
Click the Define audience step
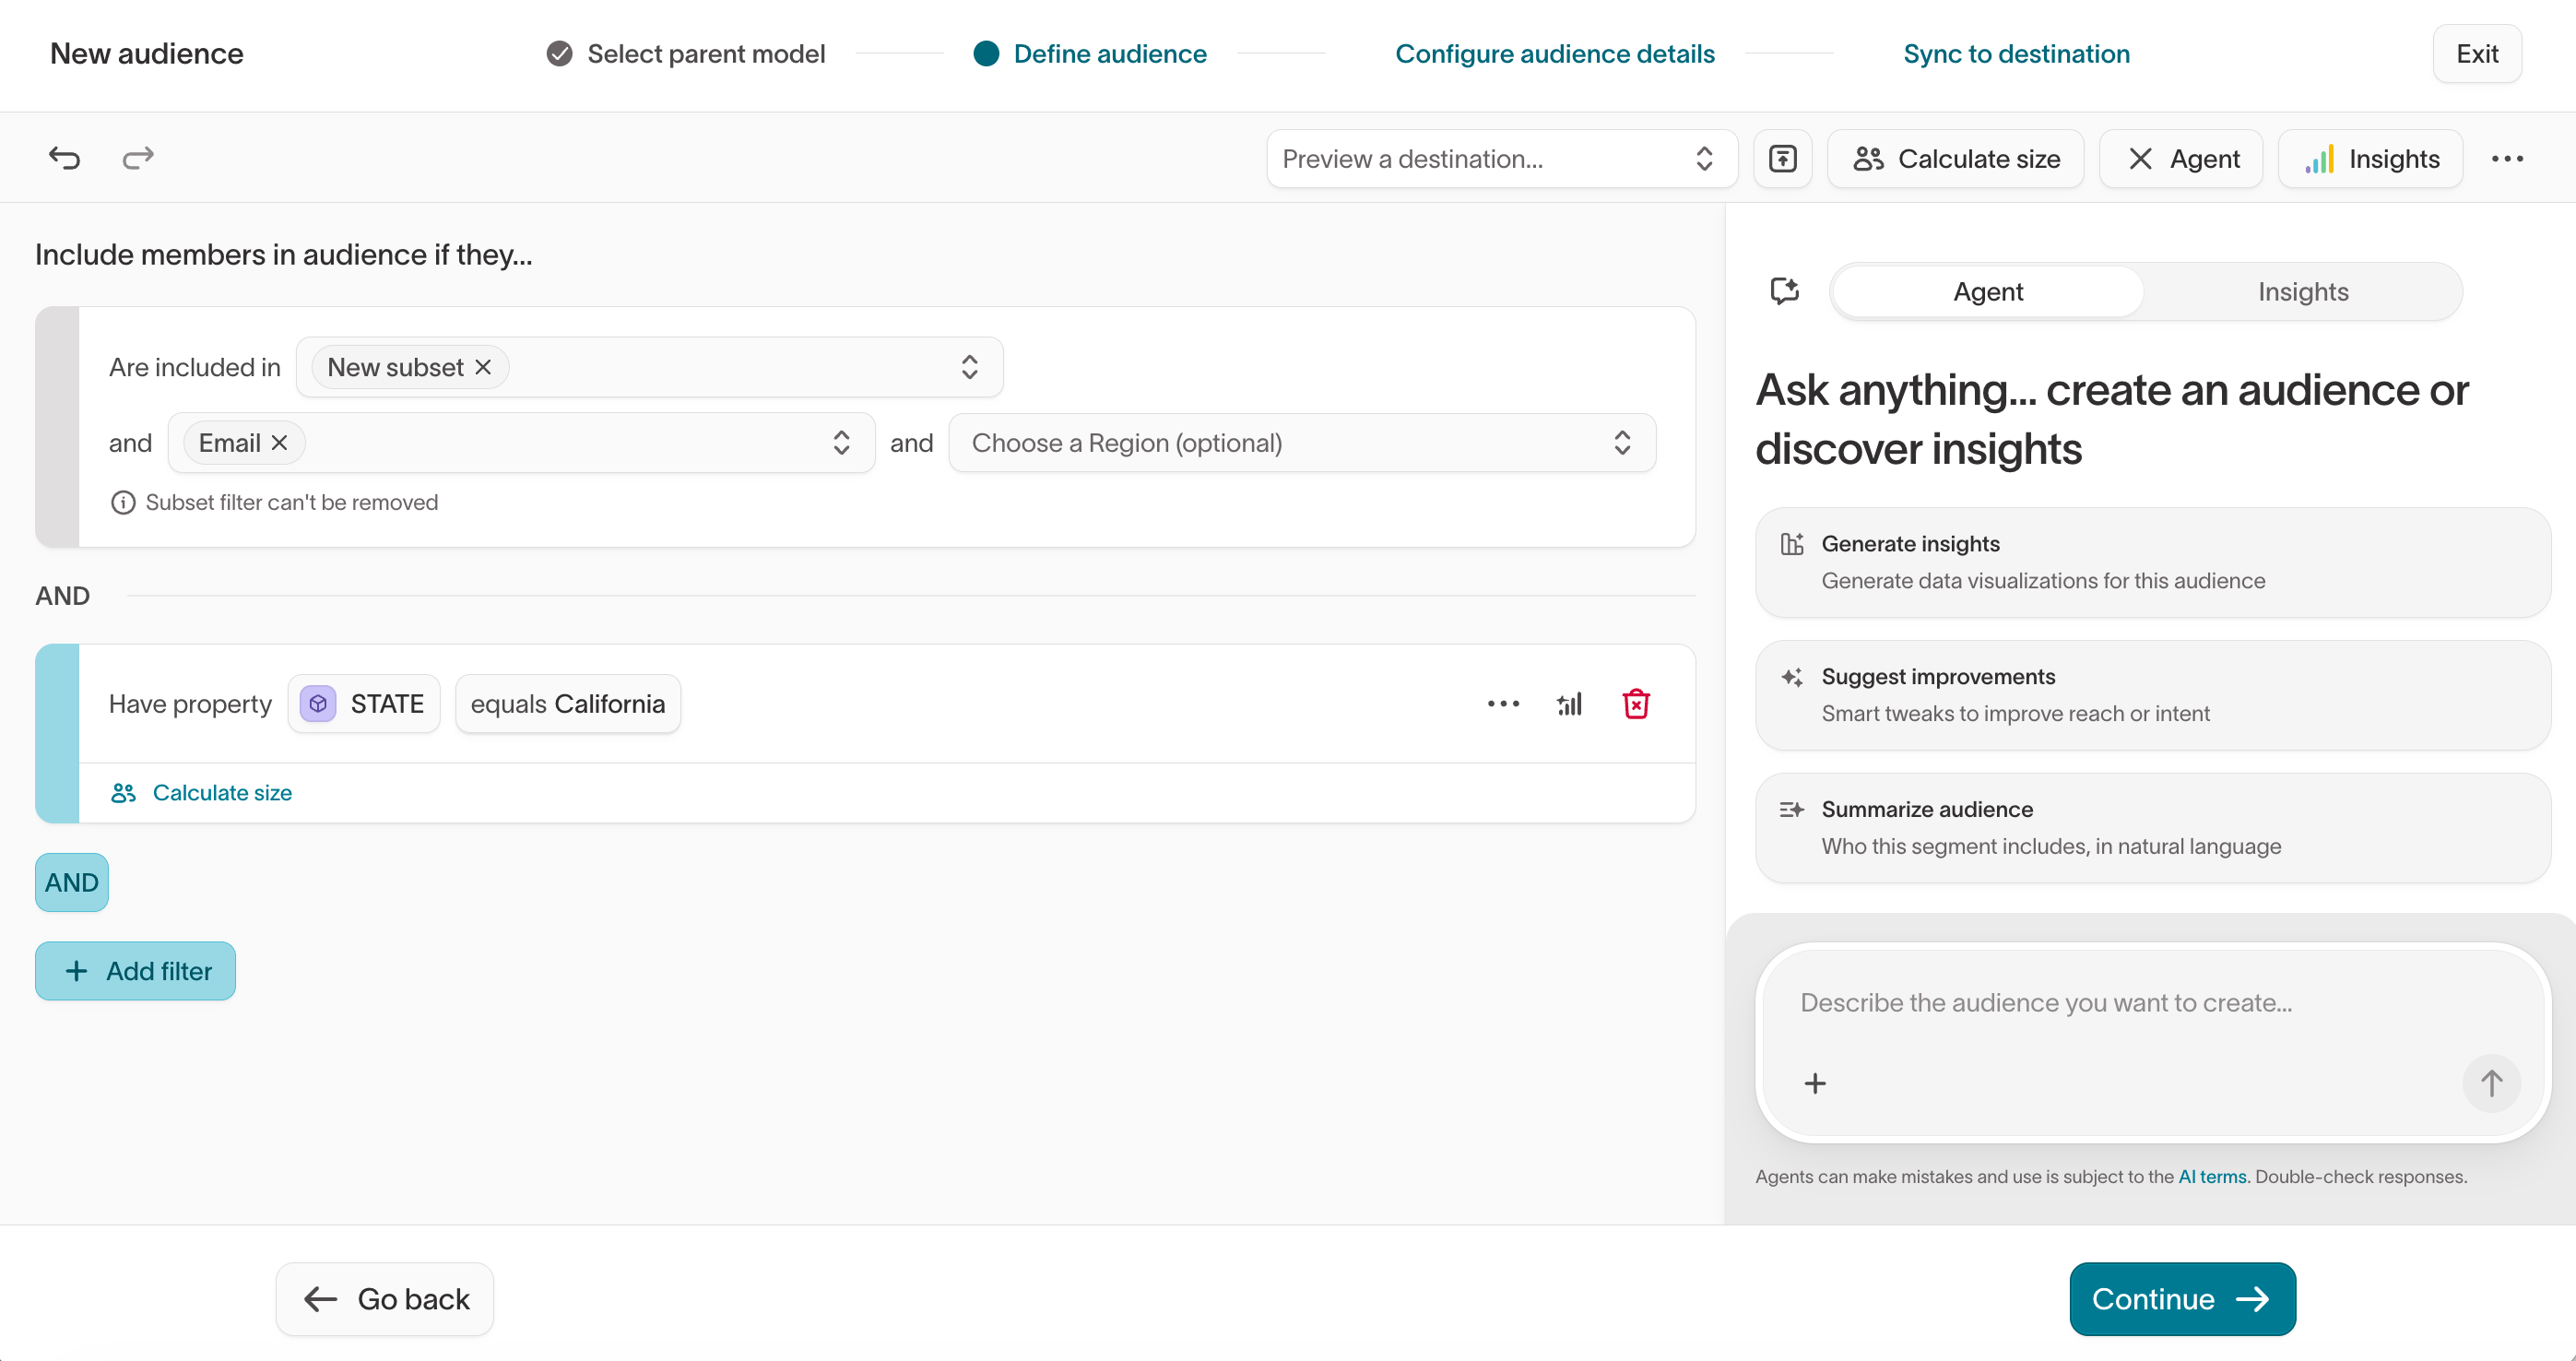click(x=1090, y=54)
